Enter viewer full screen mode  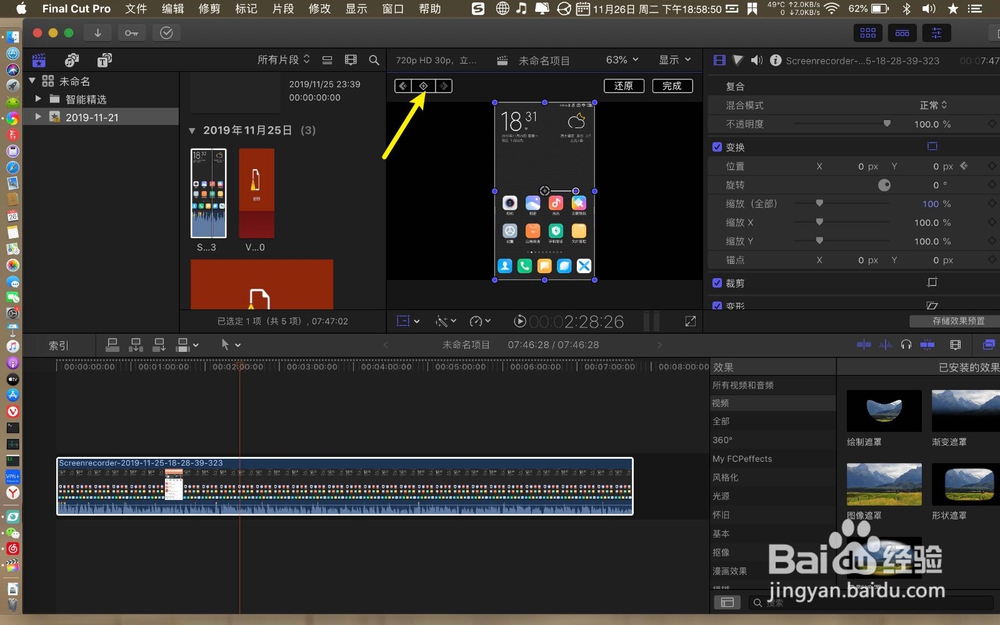(x=690, y=321)
